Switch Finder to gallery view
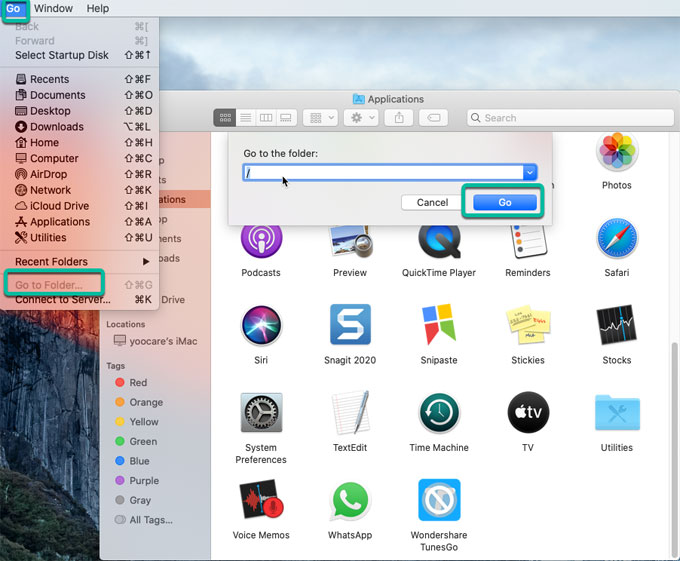This screenshot has width=680, height=561. 286,117
